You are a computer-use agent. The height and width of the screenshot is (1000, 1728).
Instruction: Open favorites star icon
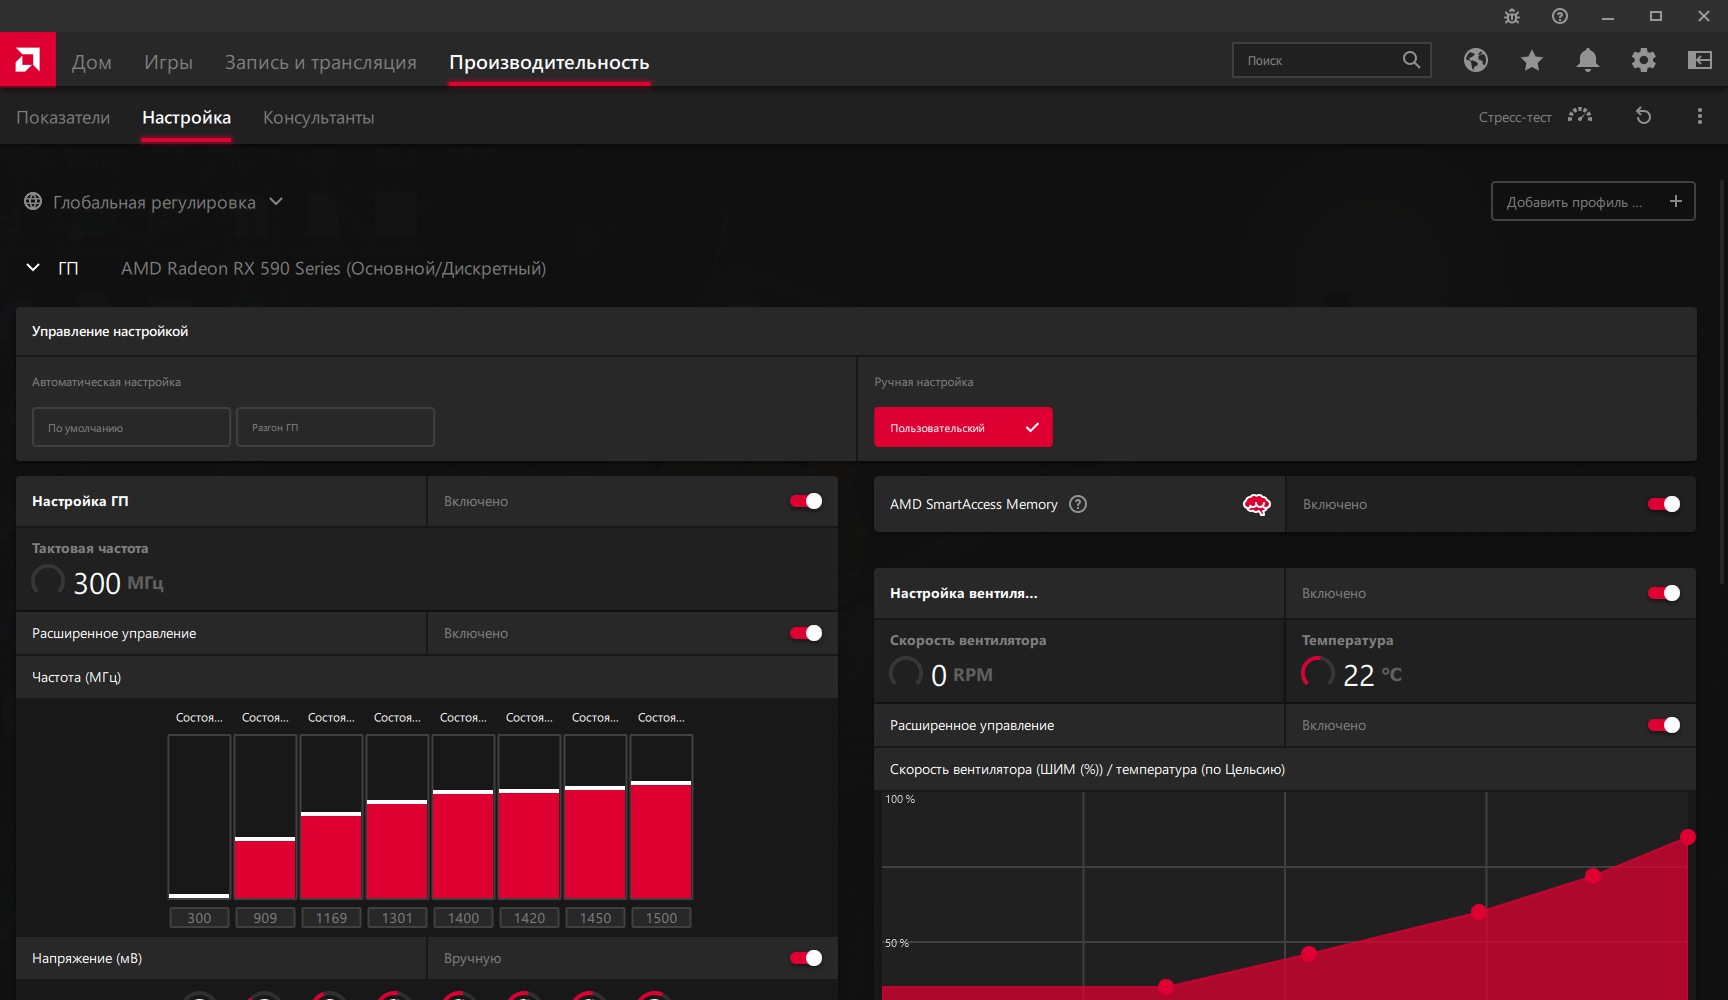tap(1532, 60)
